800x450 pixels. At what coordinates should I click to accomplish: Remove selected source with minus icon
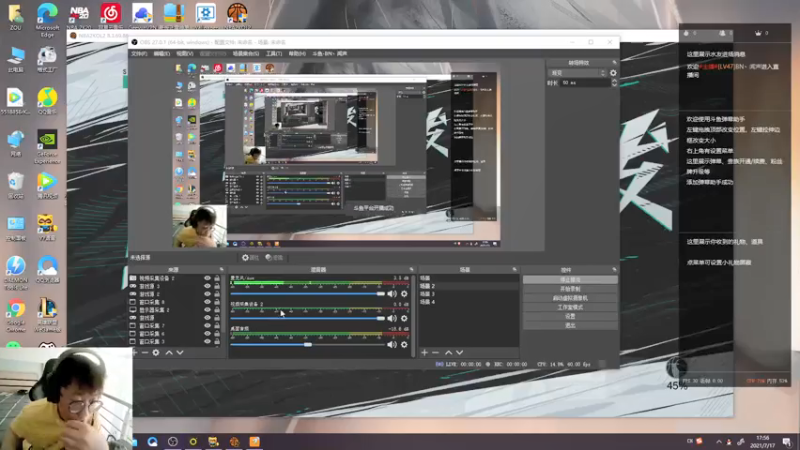145,353
